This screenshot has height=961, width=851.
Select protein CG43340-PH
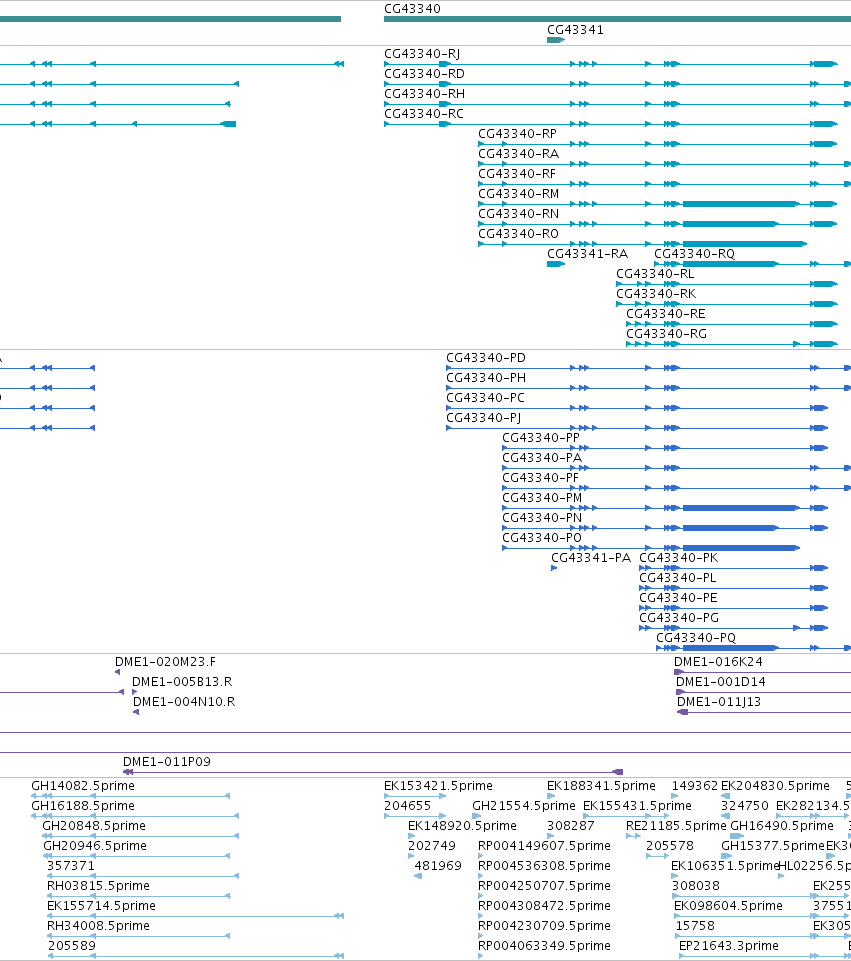pyautogui.click(x=485, y=378)
